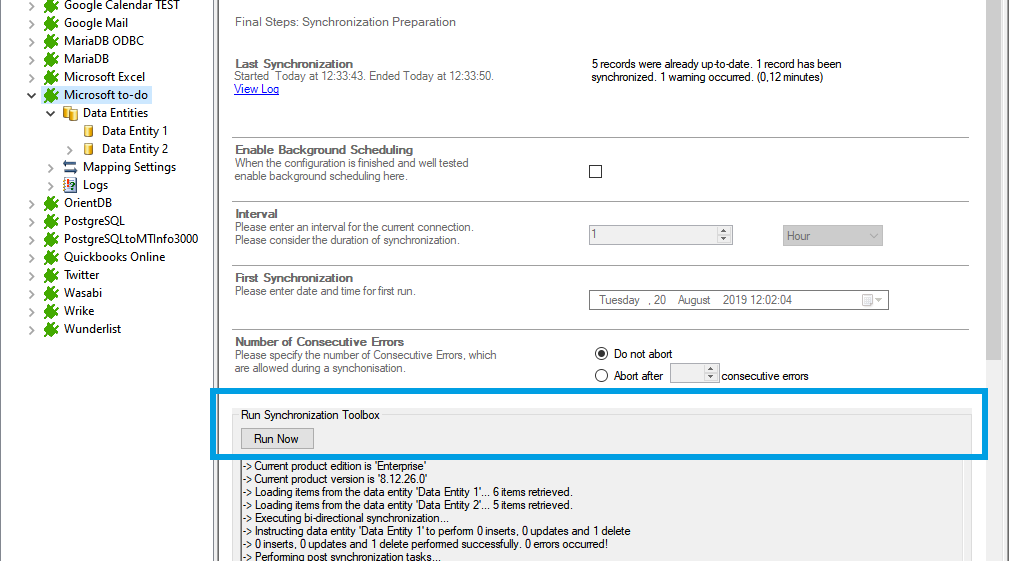This screenshot has width=1024, height=561.
Task: Select the Wunderlist connection in tree
Action: click(x=92, y=329)
